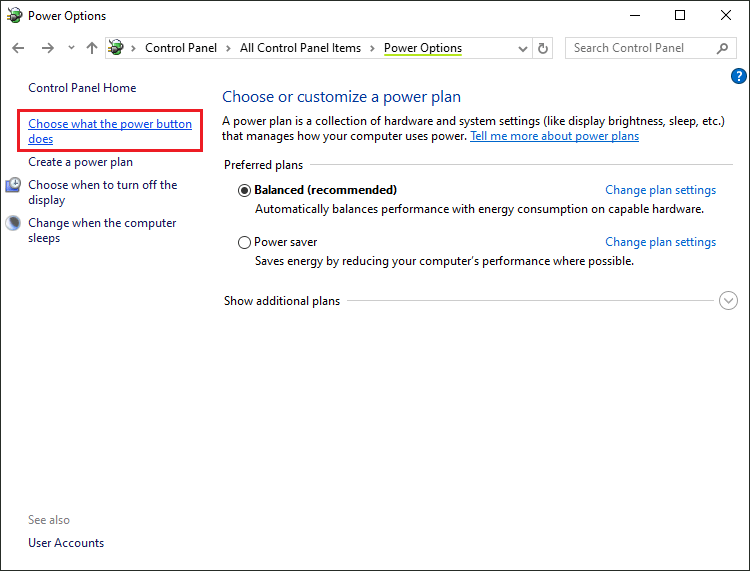Go up one level with the Up arrow
The height and width of the screenshot is (571, 750).
91,48
